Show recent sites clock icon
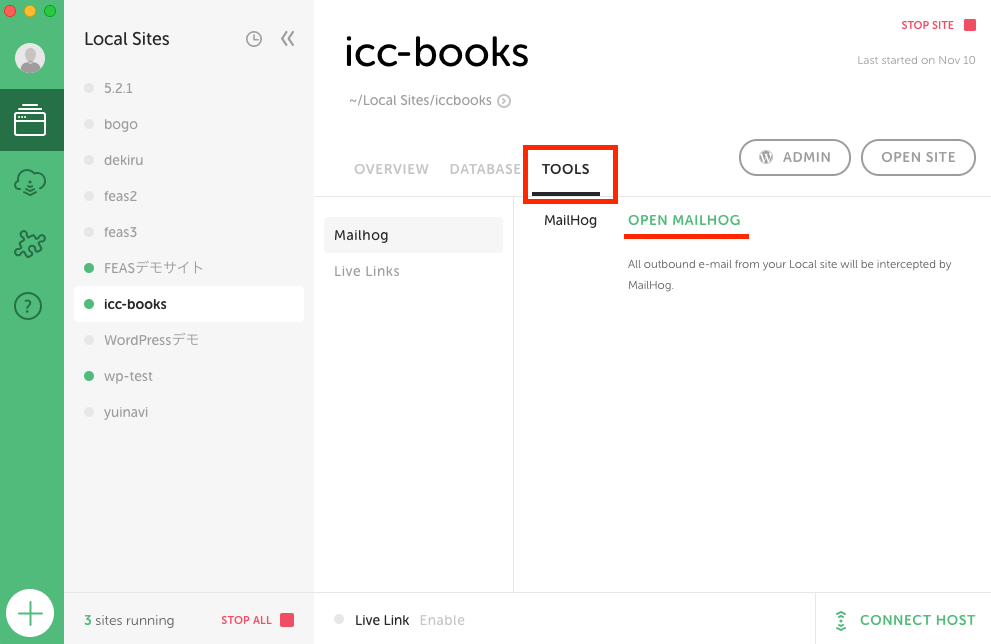The image size is (991, 644). (x=254, y=39)
